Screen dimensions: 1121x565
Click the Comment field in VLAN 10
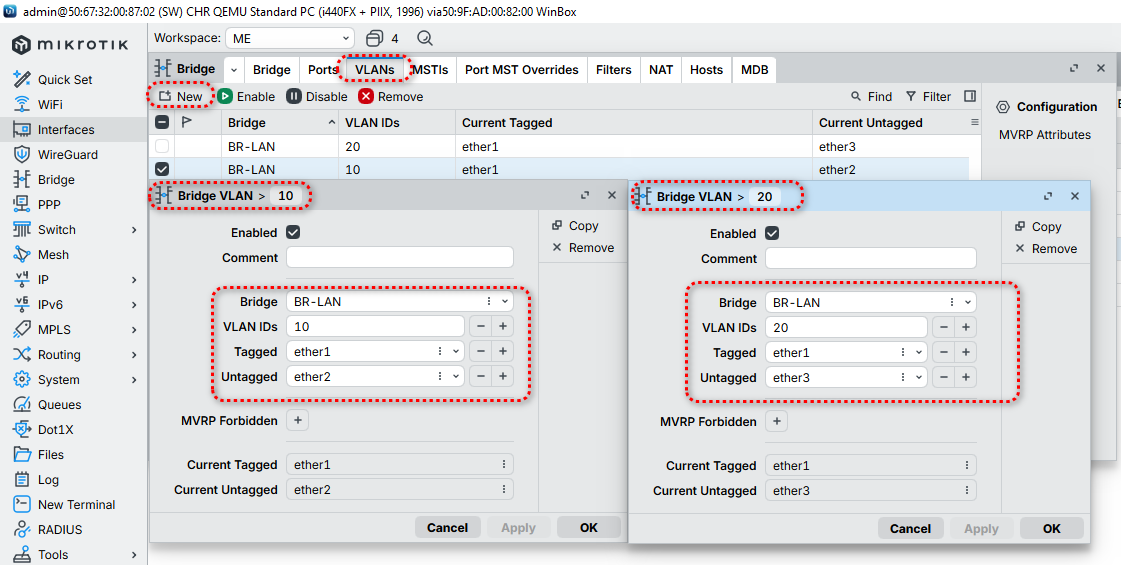[x=399, y=257]
